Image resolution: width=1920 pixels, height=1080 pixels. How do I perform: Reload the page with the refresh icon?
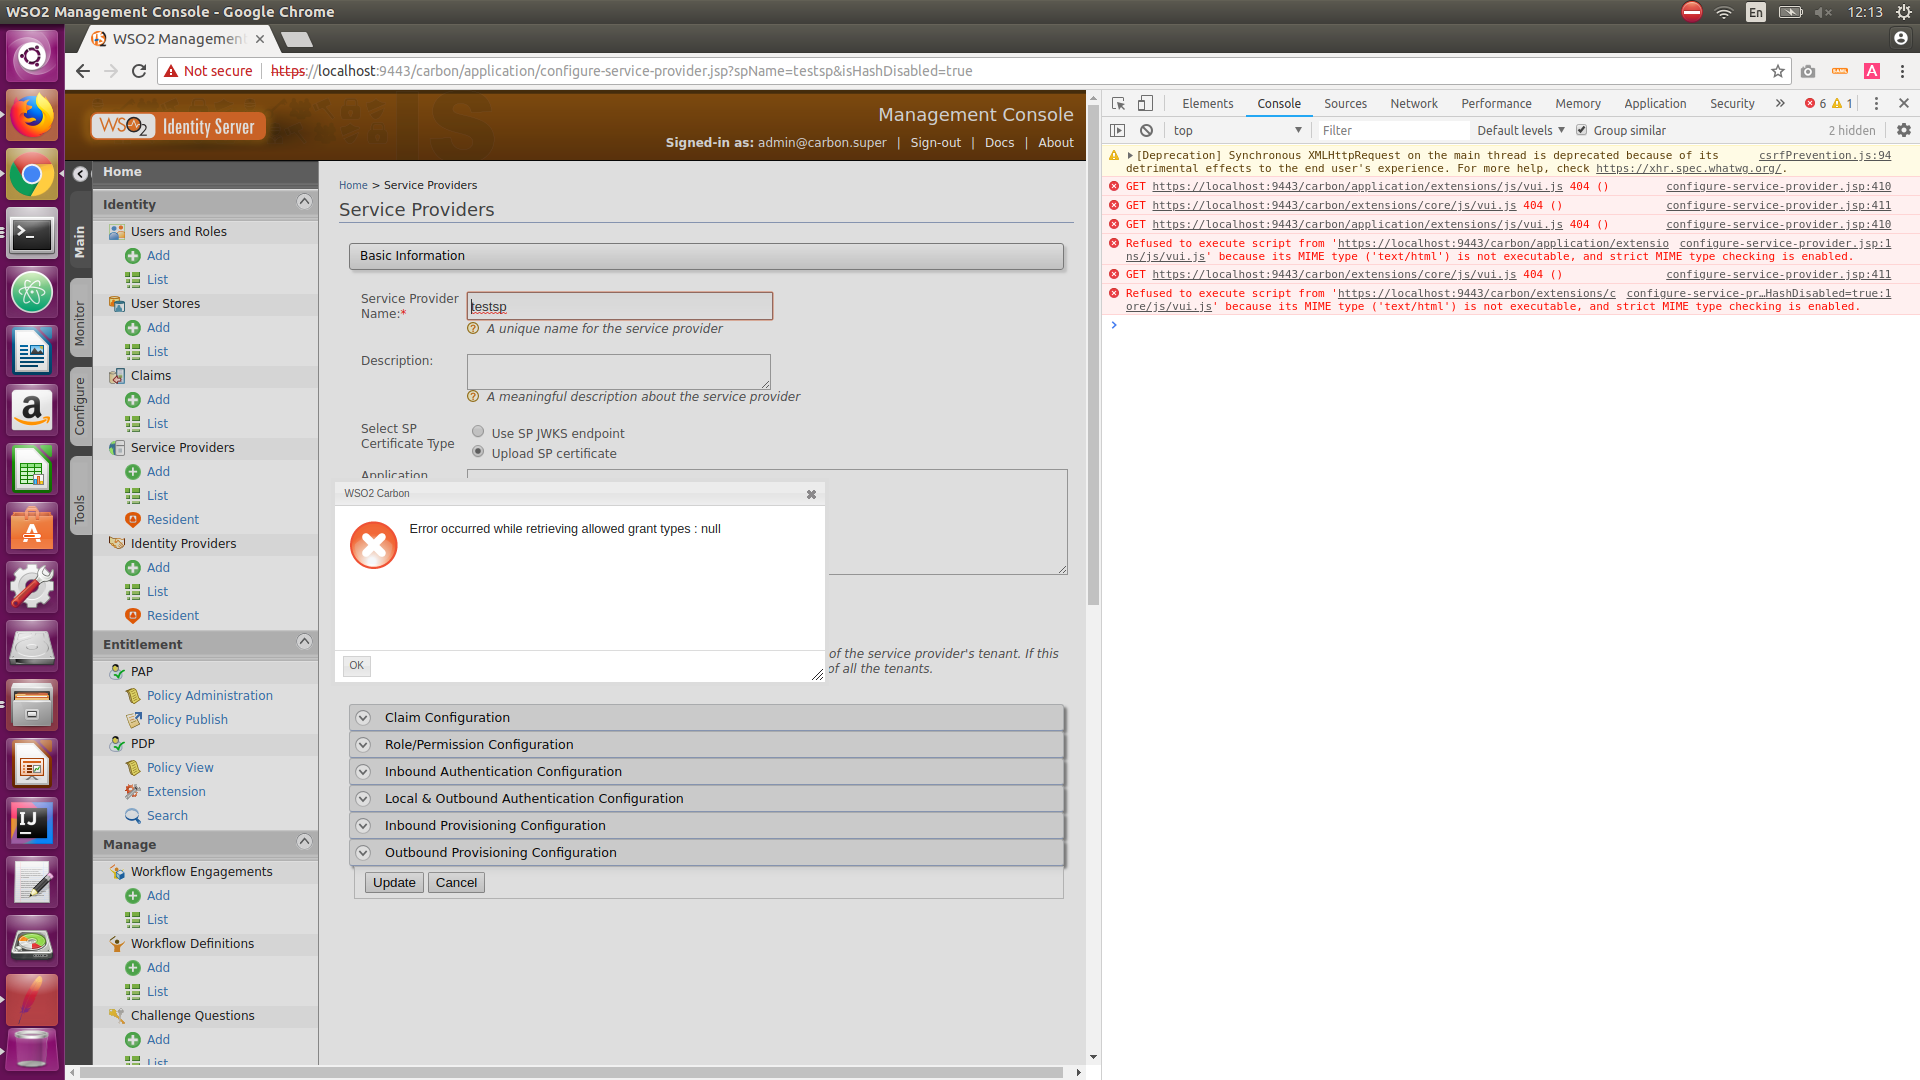click(139, 71)
